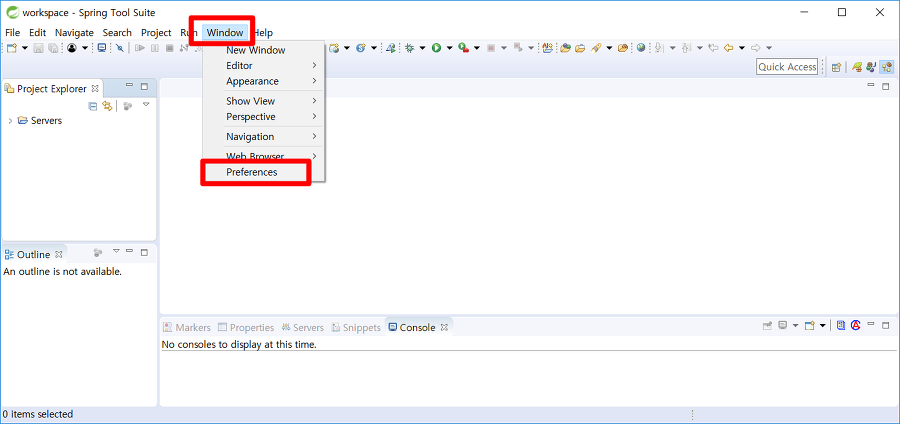Viewport: 900px width, 424px height.
Task: Click the Open Console icon in Console toolbar
Action: point(809,325)
